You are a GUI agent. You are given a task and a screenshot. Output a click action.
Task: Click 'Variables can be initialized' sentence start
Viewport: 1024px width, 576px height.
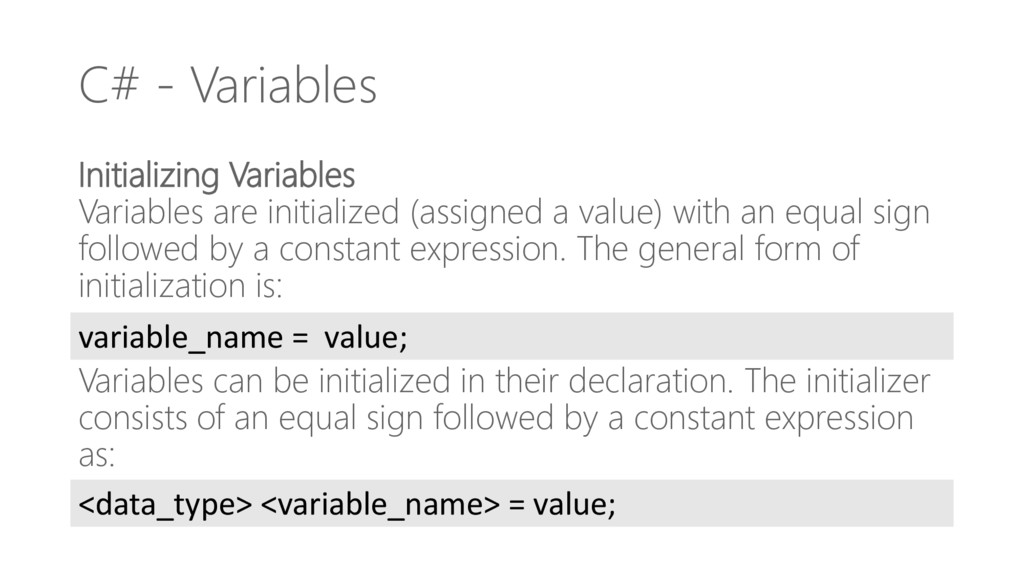[264, 381]
